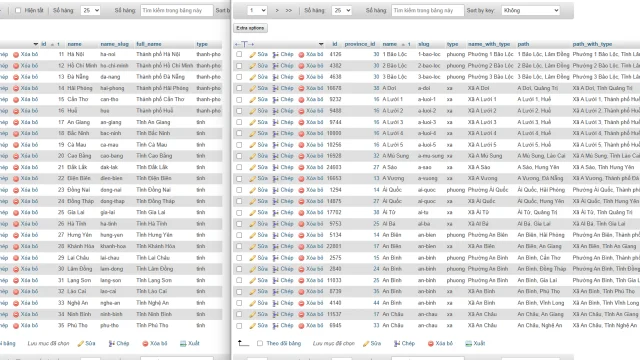Tick checkbox for A Lưới 3 row

pos(239,122)
